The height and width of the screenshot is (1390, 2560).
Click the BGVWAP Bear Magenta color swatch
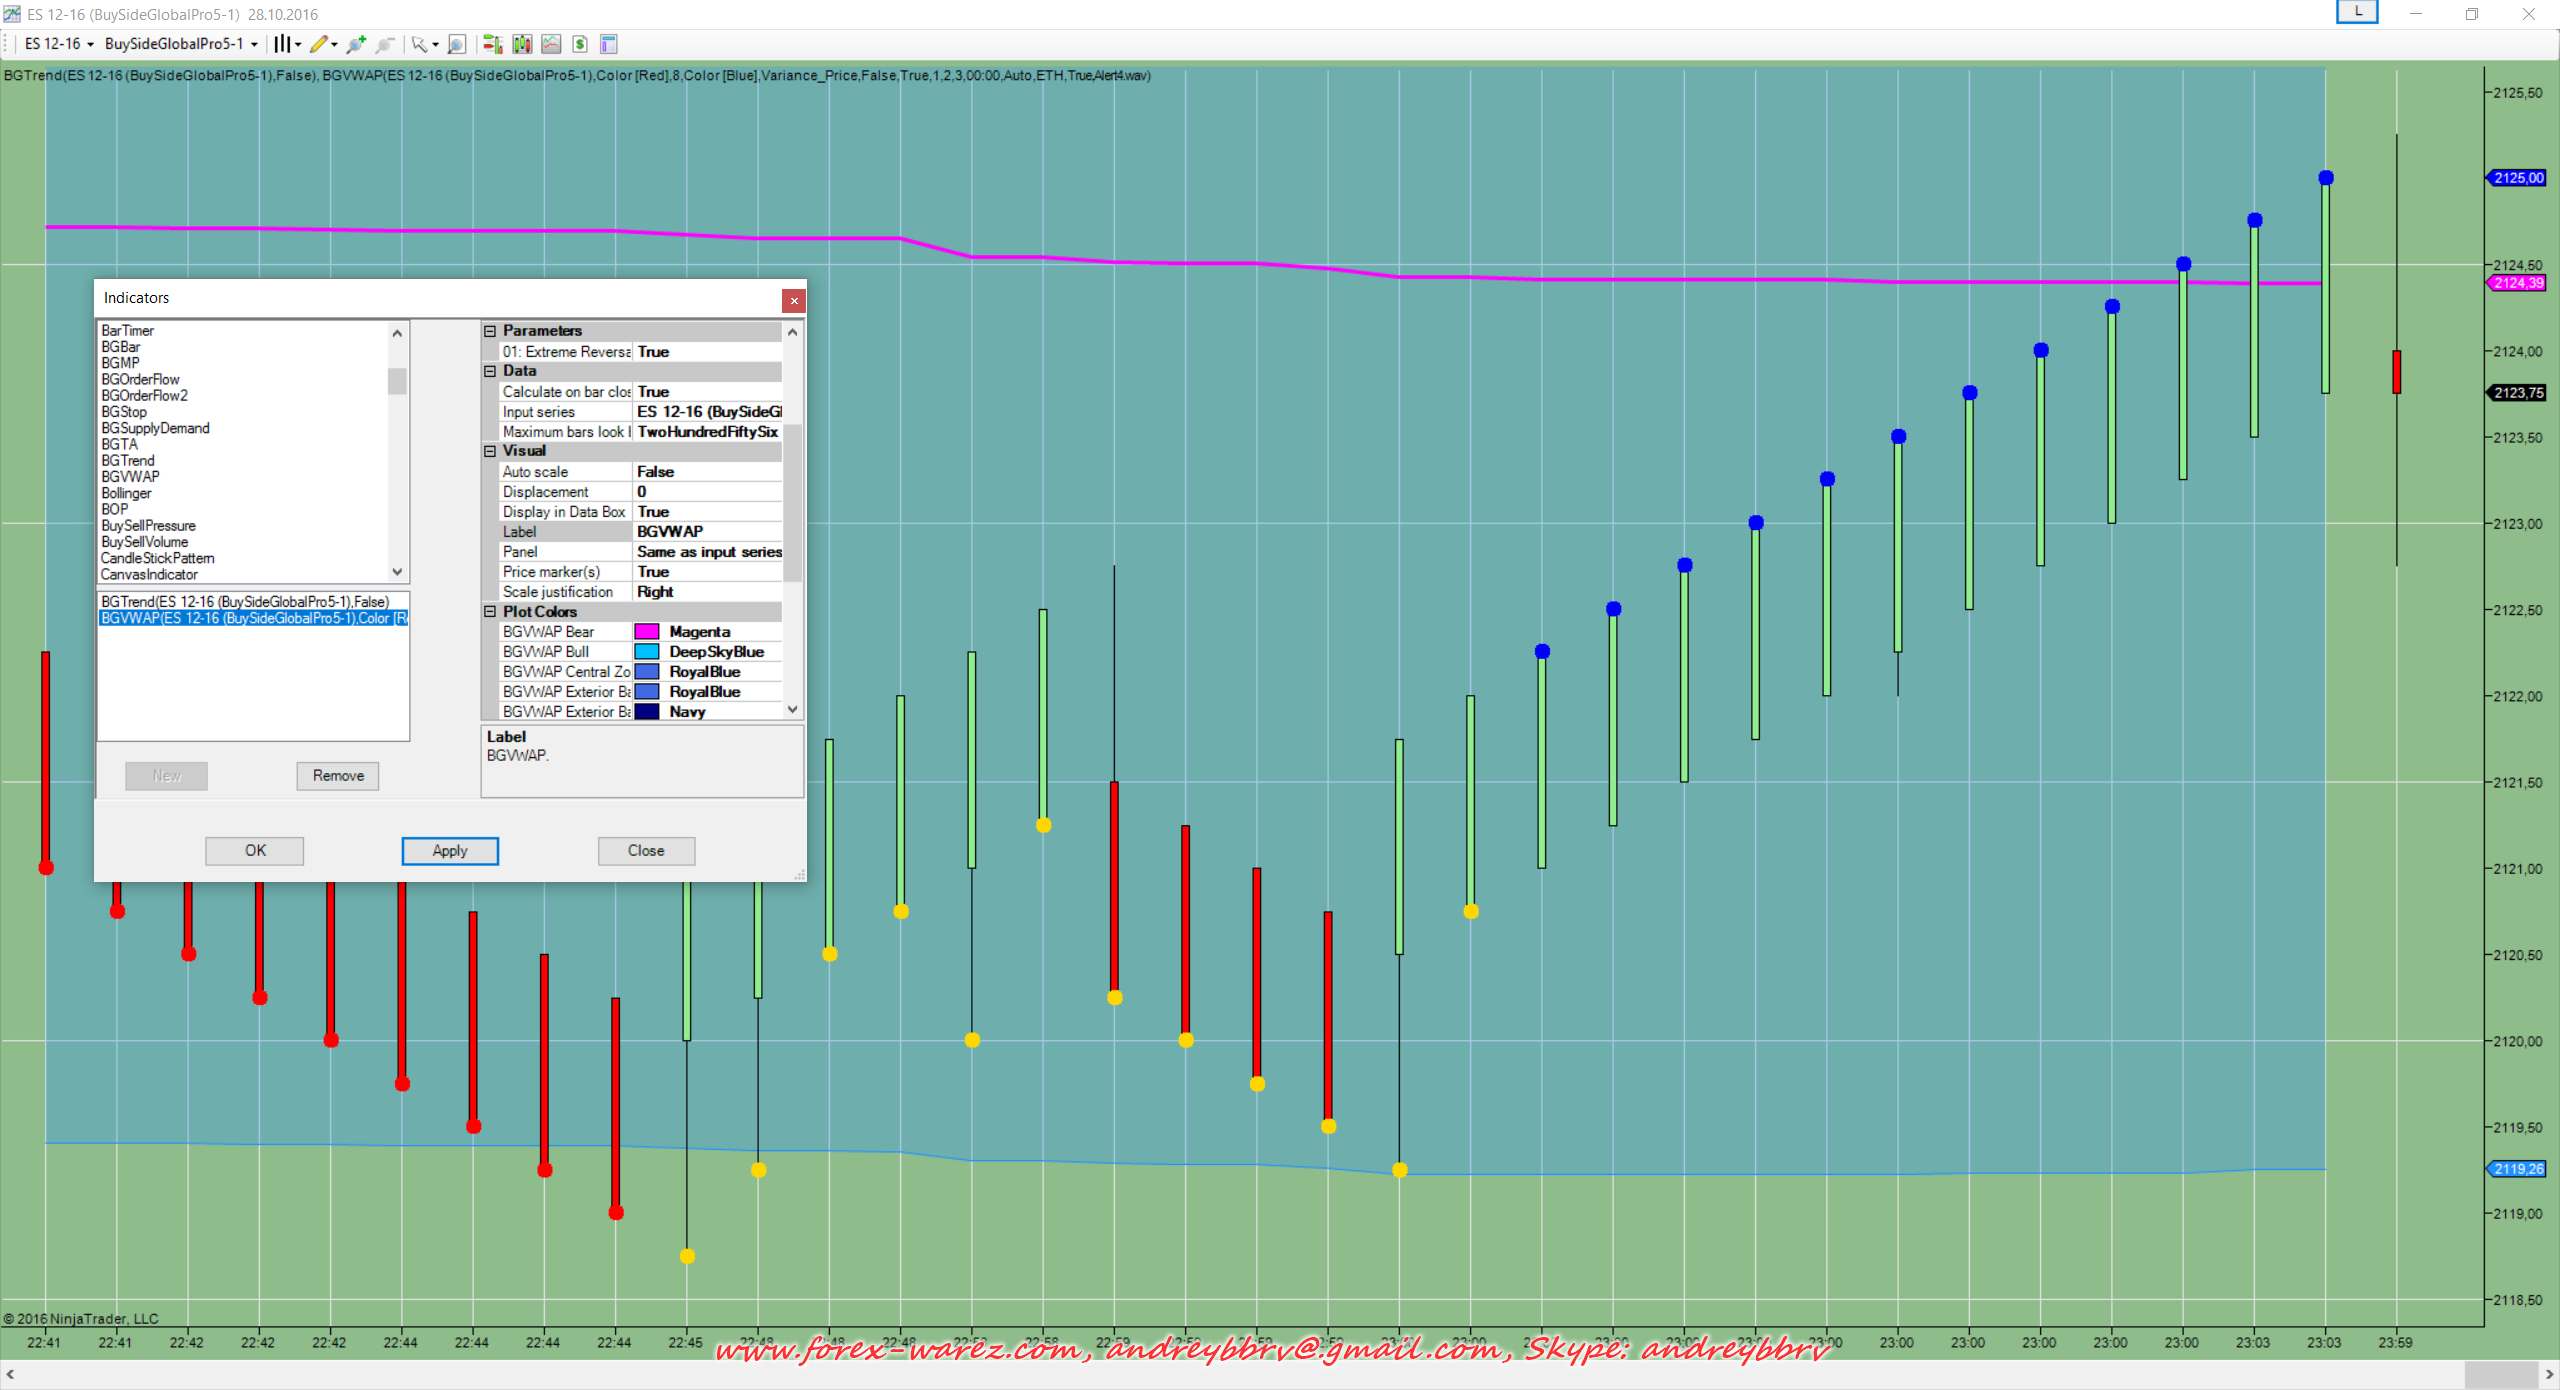(x=647, y=632)
